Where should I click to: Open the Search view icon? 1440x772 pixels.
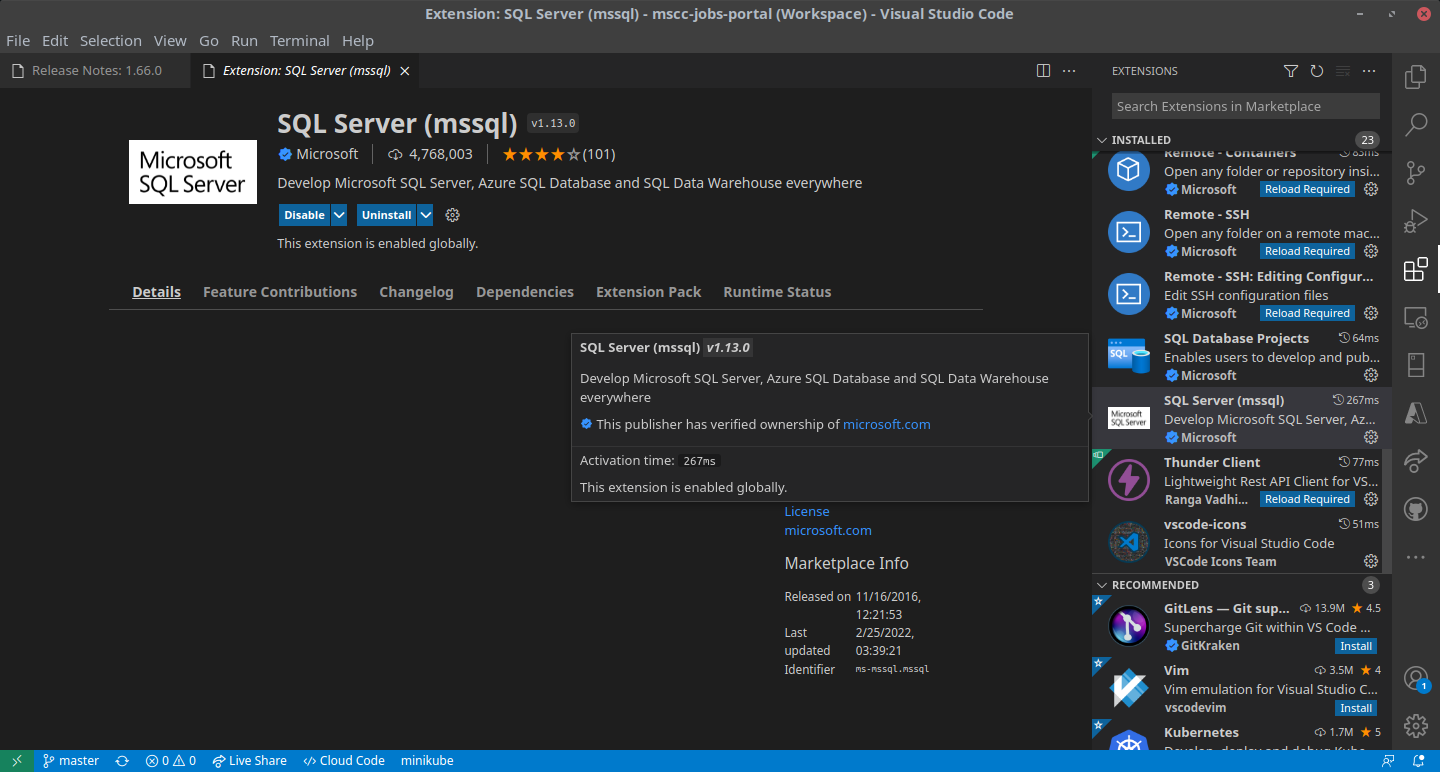(1415, 125)
